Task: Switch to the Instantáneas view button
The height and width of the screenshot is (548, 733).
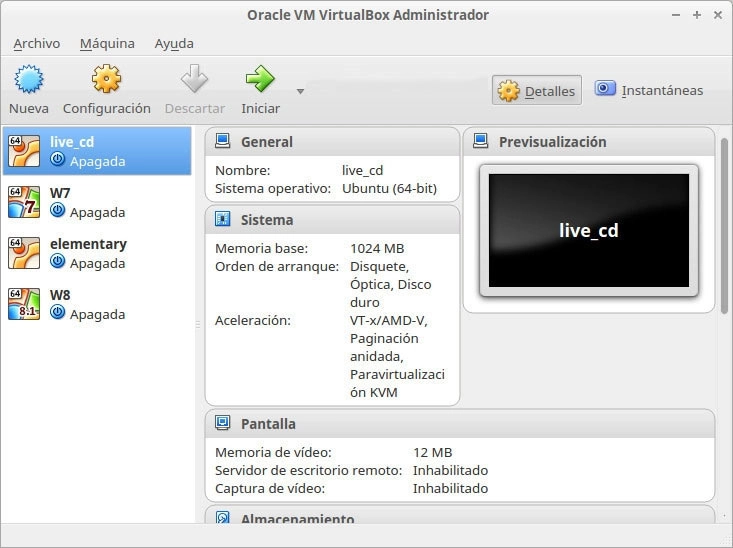Action: [649, 90]
